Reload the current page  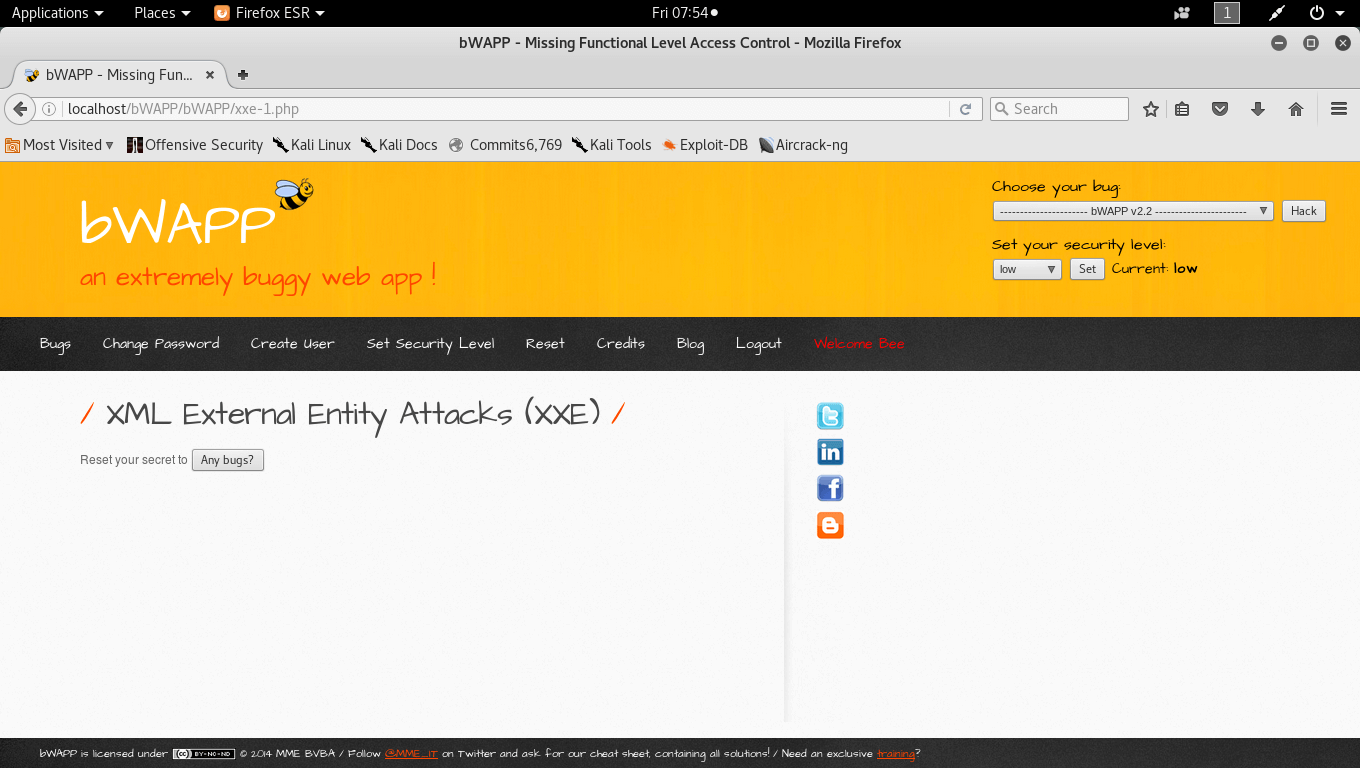[x=965, y=109]
